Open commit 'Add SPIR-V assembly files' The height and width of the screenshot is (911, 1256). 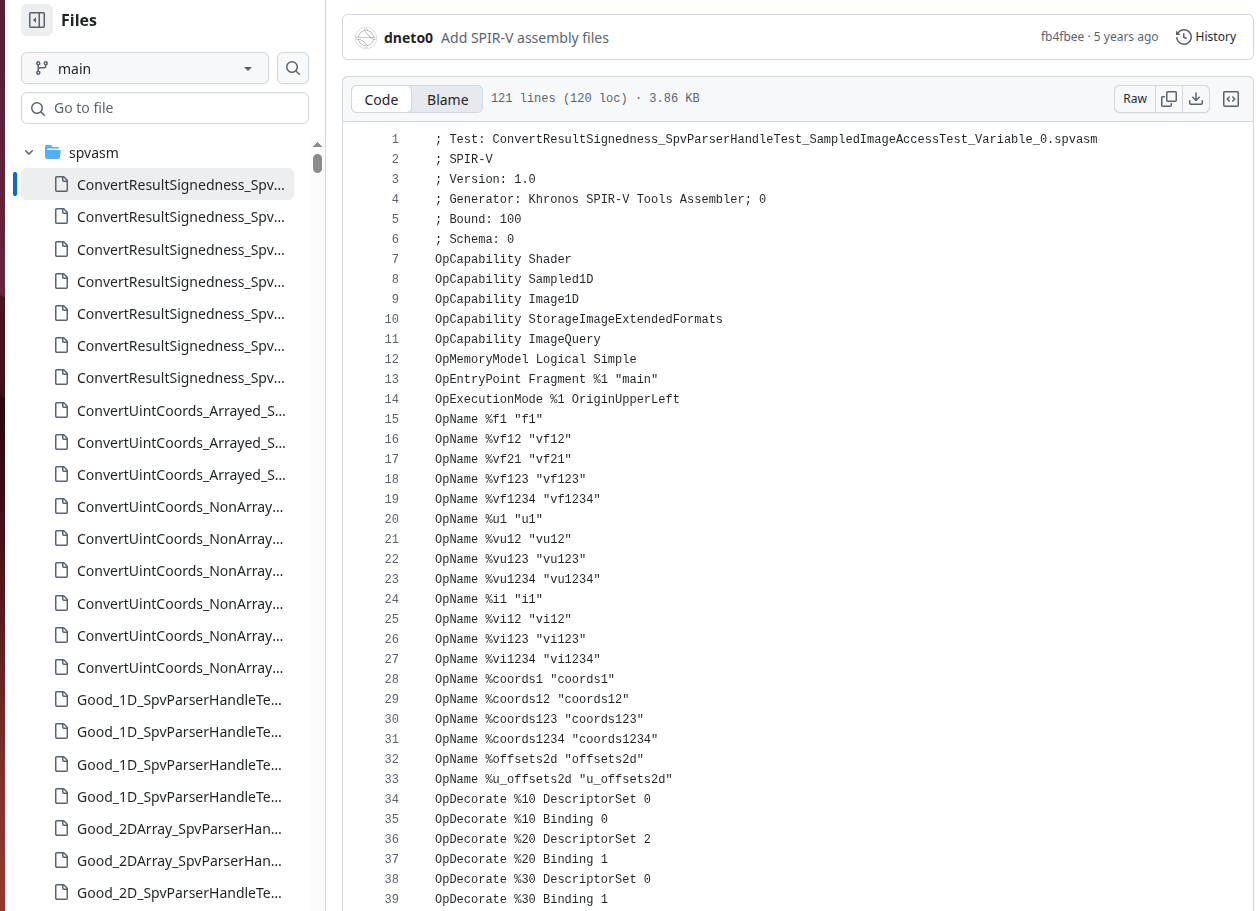click(525, 37)
